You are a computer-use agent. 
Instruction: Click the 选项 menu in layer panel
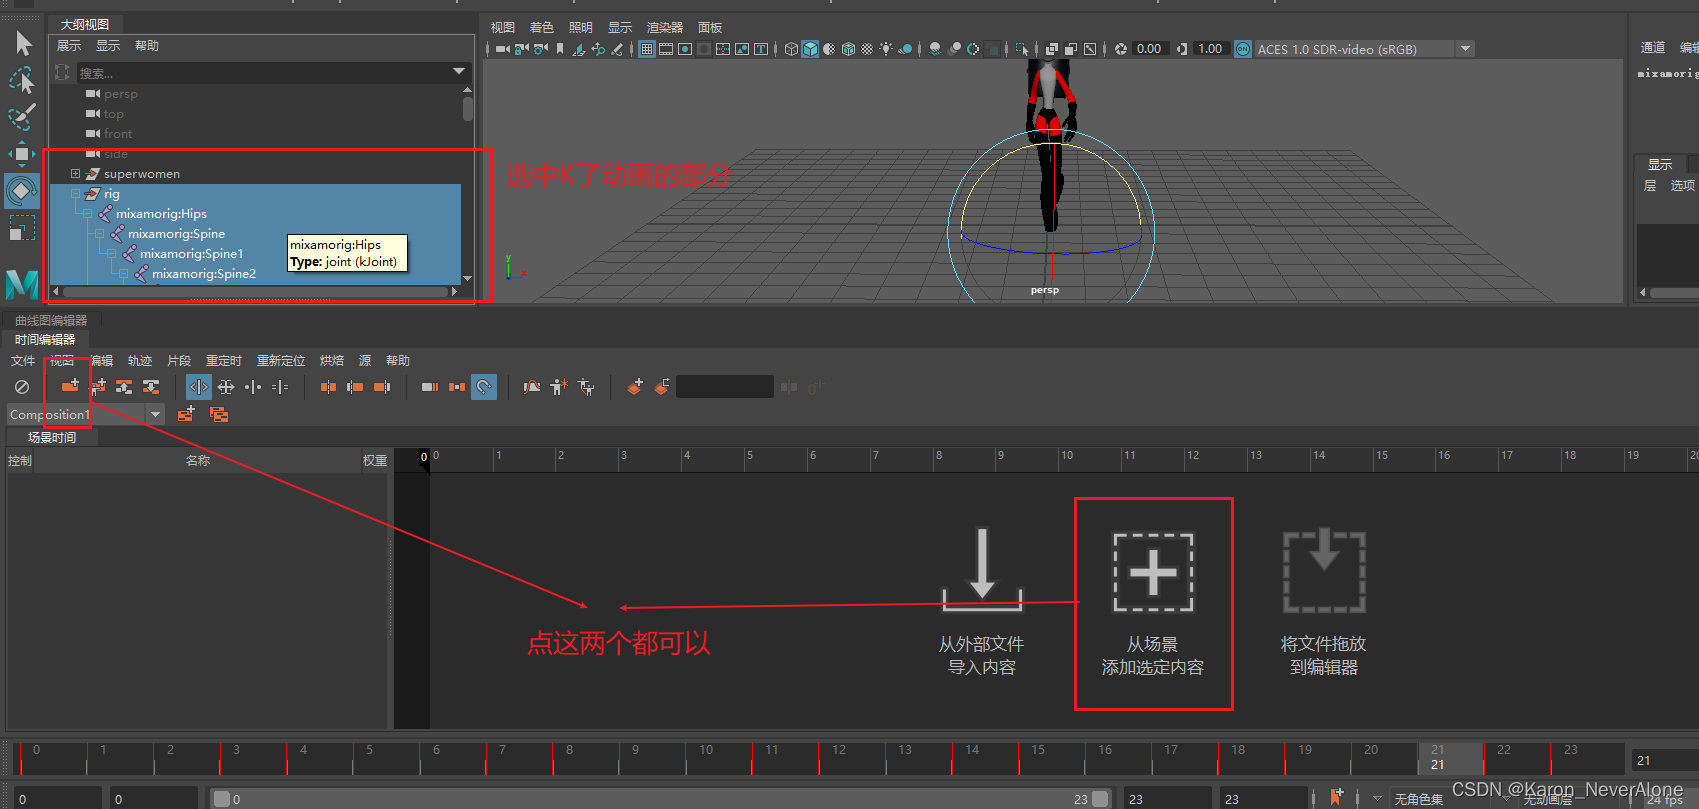pyautogui.click(x=1682, y=185)
